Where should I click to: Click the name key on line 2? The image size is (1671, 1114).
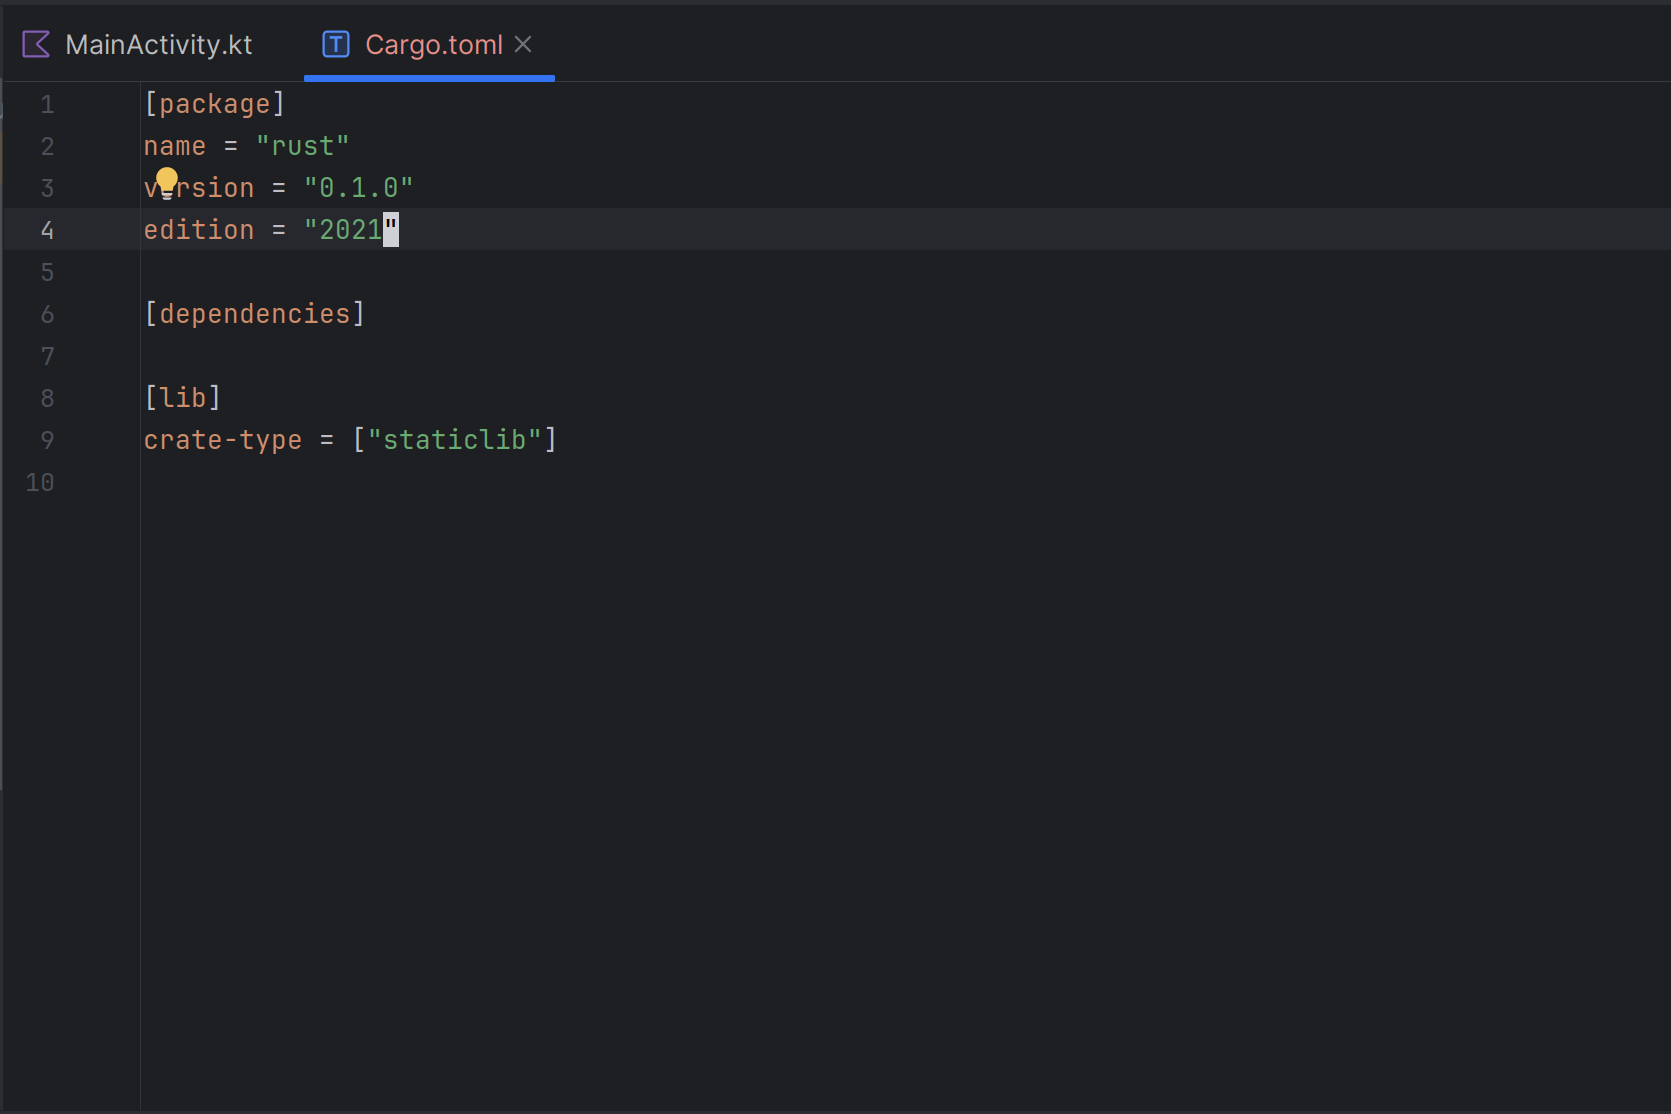coord(175,146)
